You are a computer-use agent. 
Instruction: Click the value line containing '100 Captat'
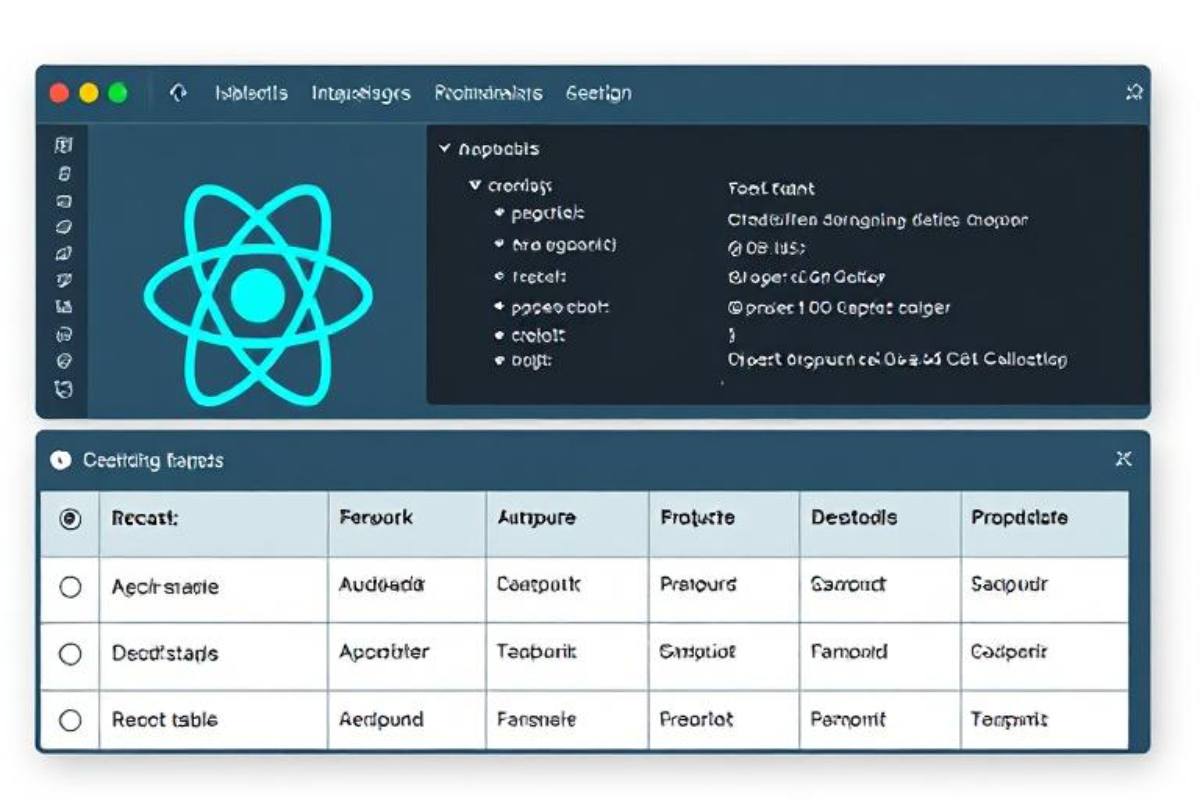pos(839,308)
